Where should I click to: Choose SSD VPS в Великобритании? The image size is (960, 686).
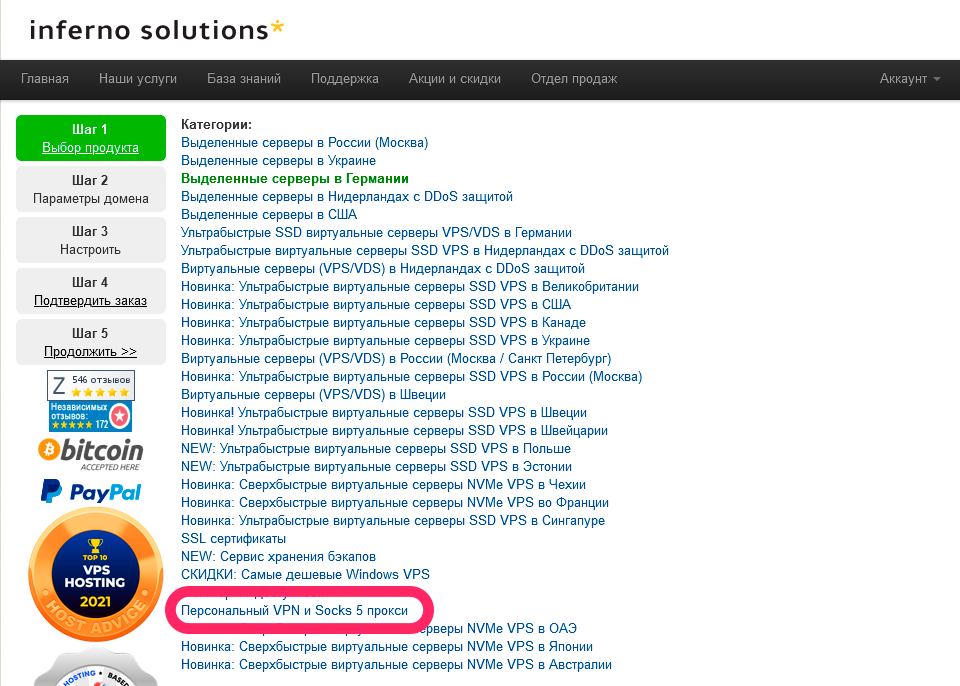click(410, 287)
